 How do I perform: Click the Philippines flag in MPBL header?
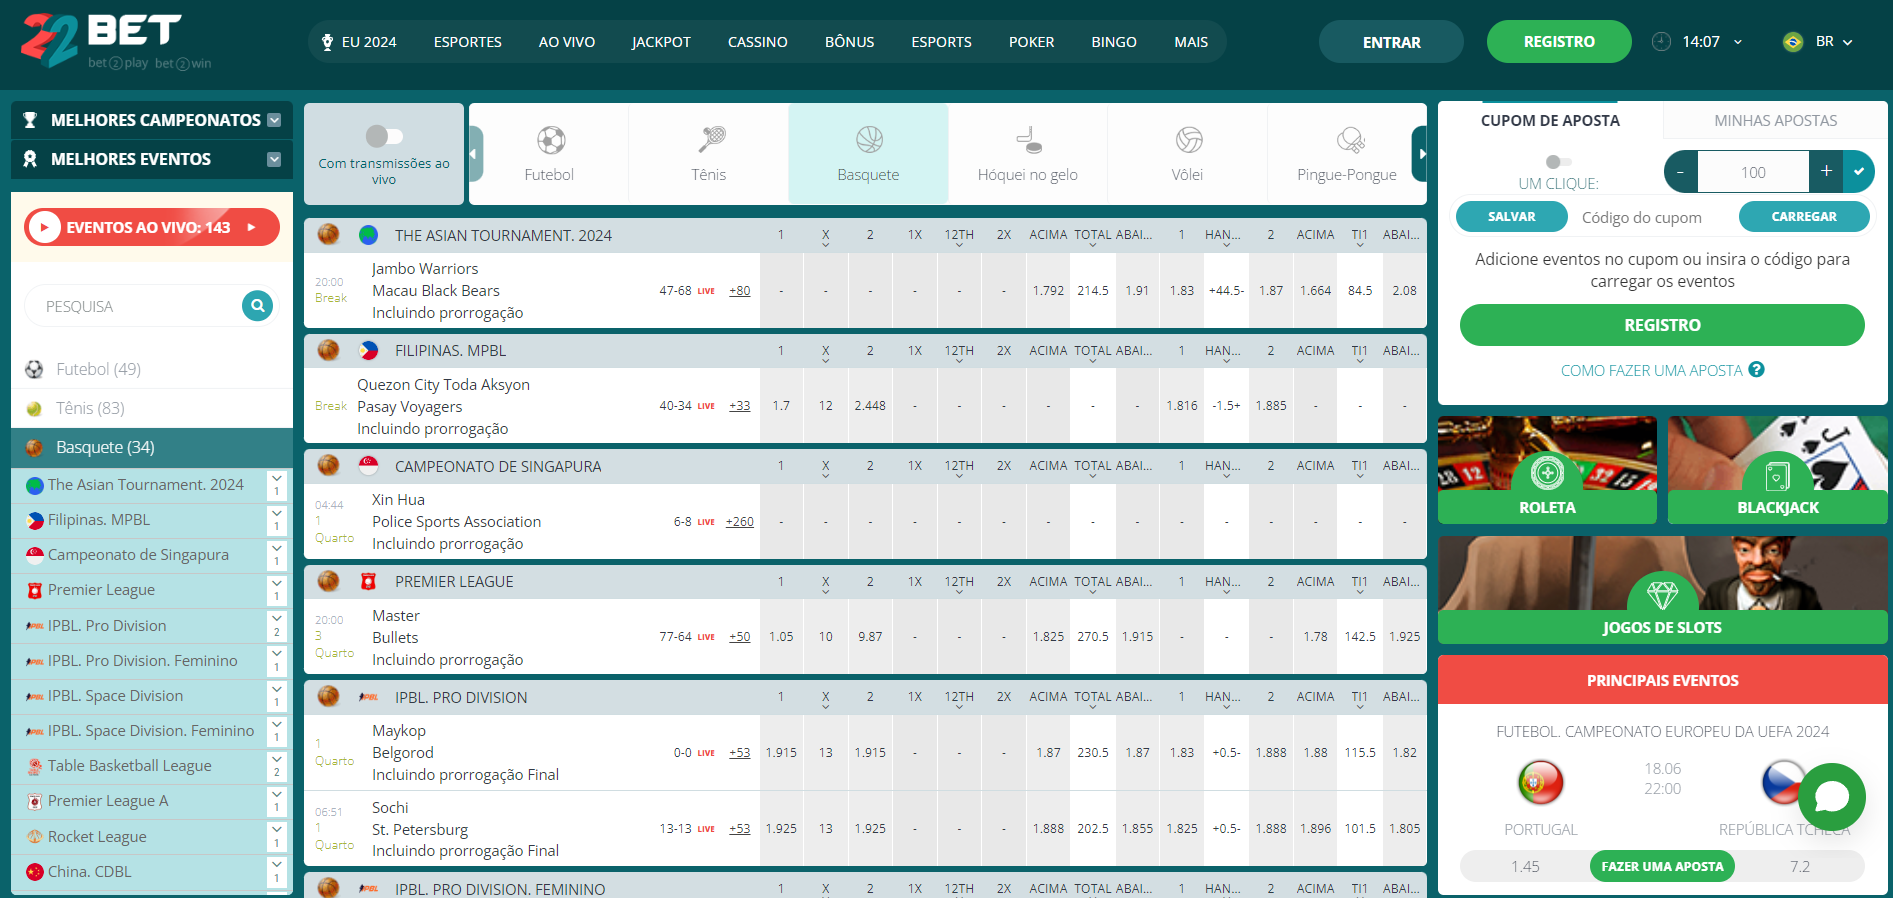(369, 351)
